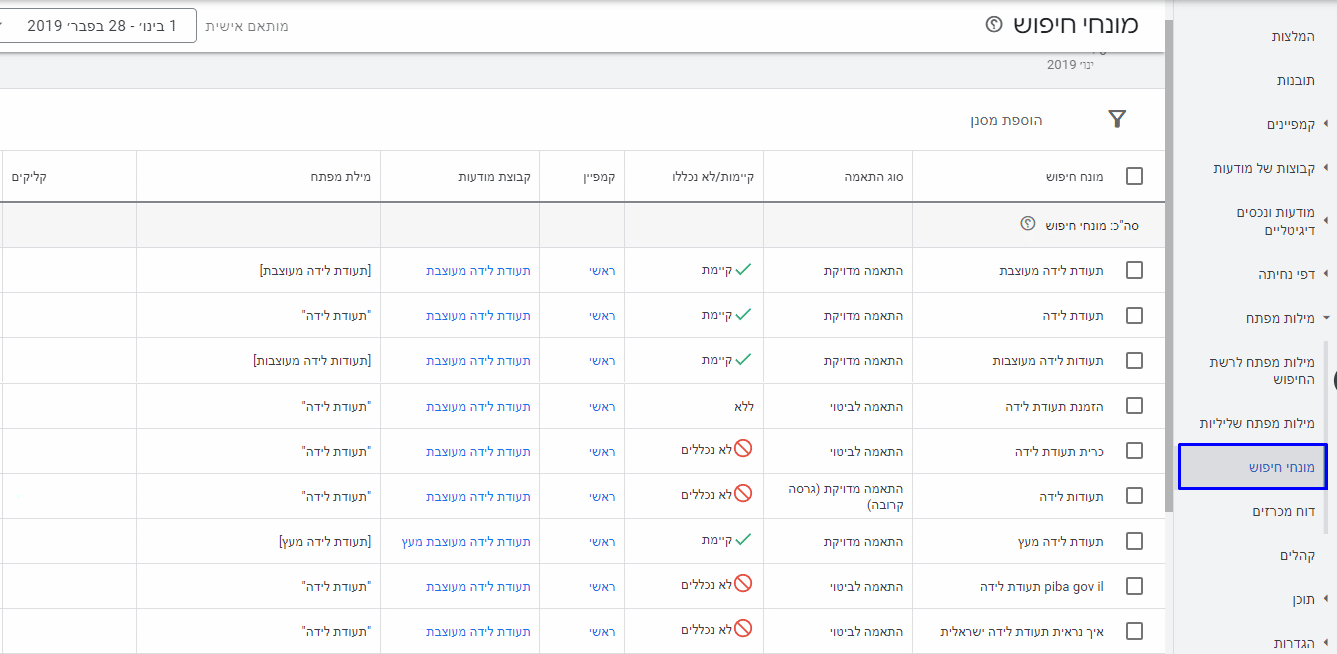Open the date range dropdown 1 ביוני - 28 בפבר׳ 2019
The image size is (1337, 654).
click(98, 25)
